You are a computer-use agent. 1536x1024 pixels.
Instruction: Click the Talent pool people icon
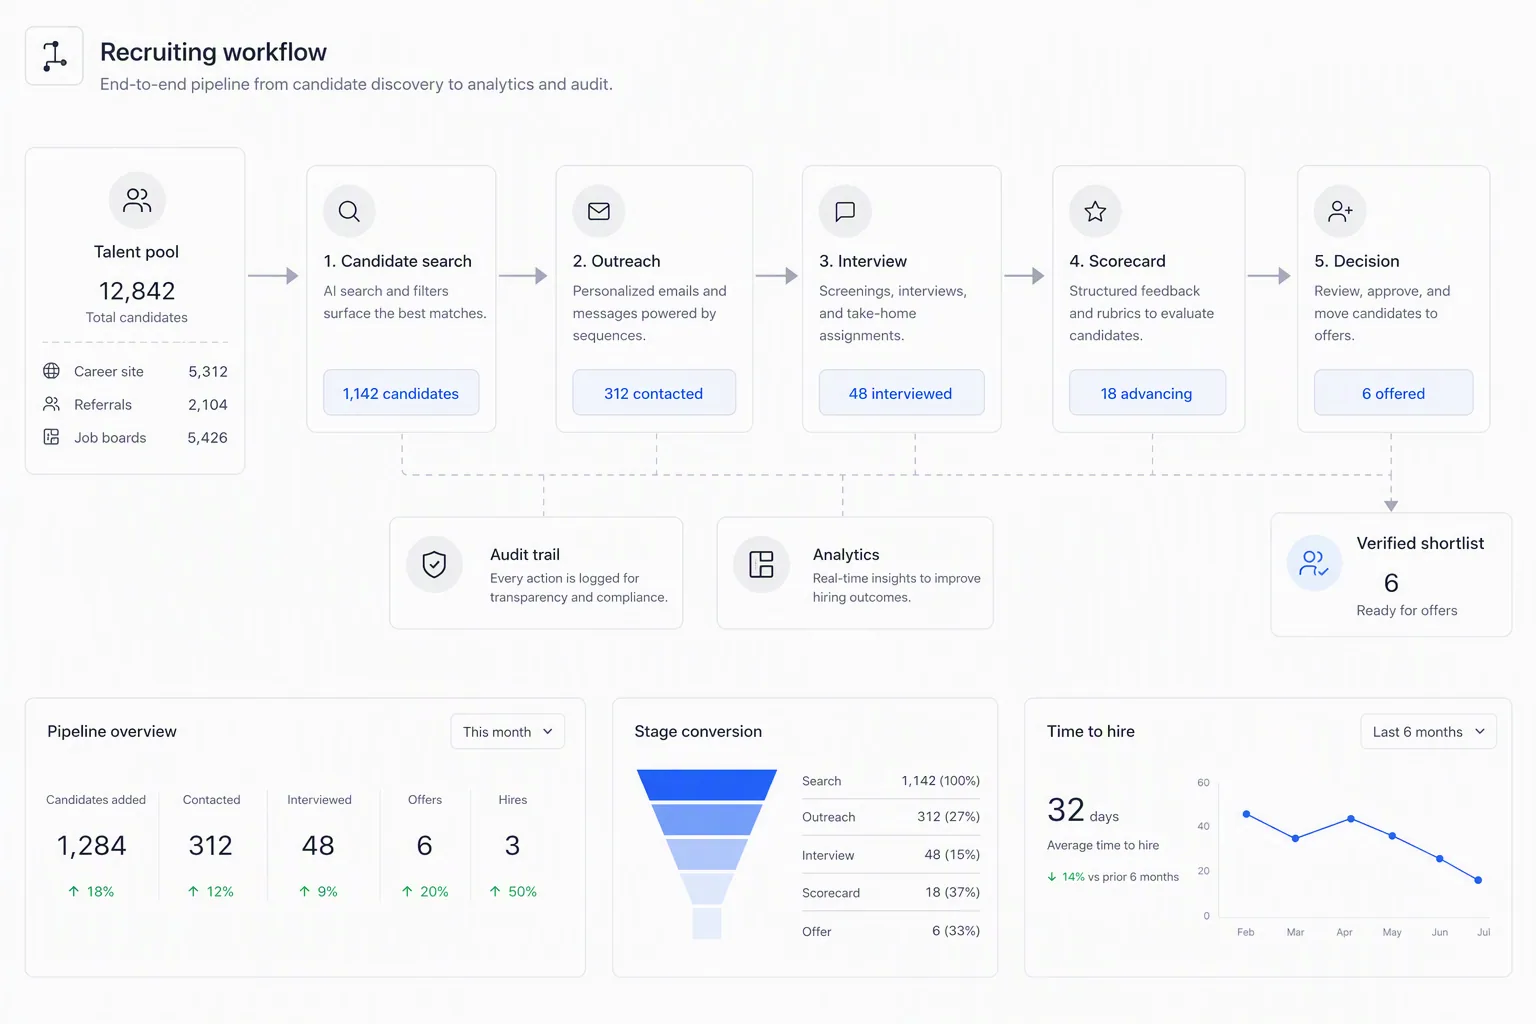coord(137,201)
